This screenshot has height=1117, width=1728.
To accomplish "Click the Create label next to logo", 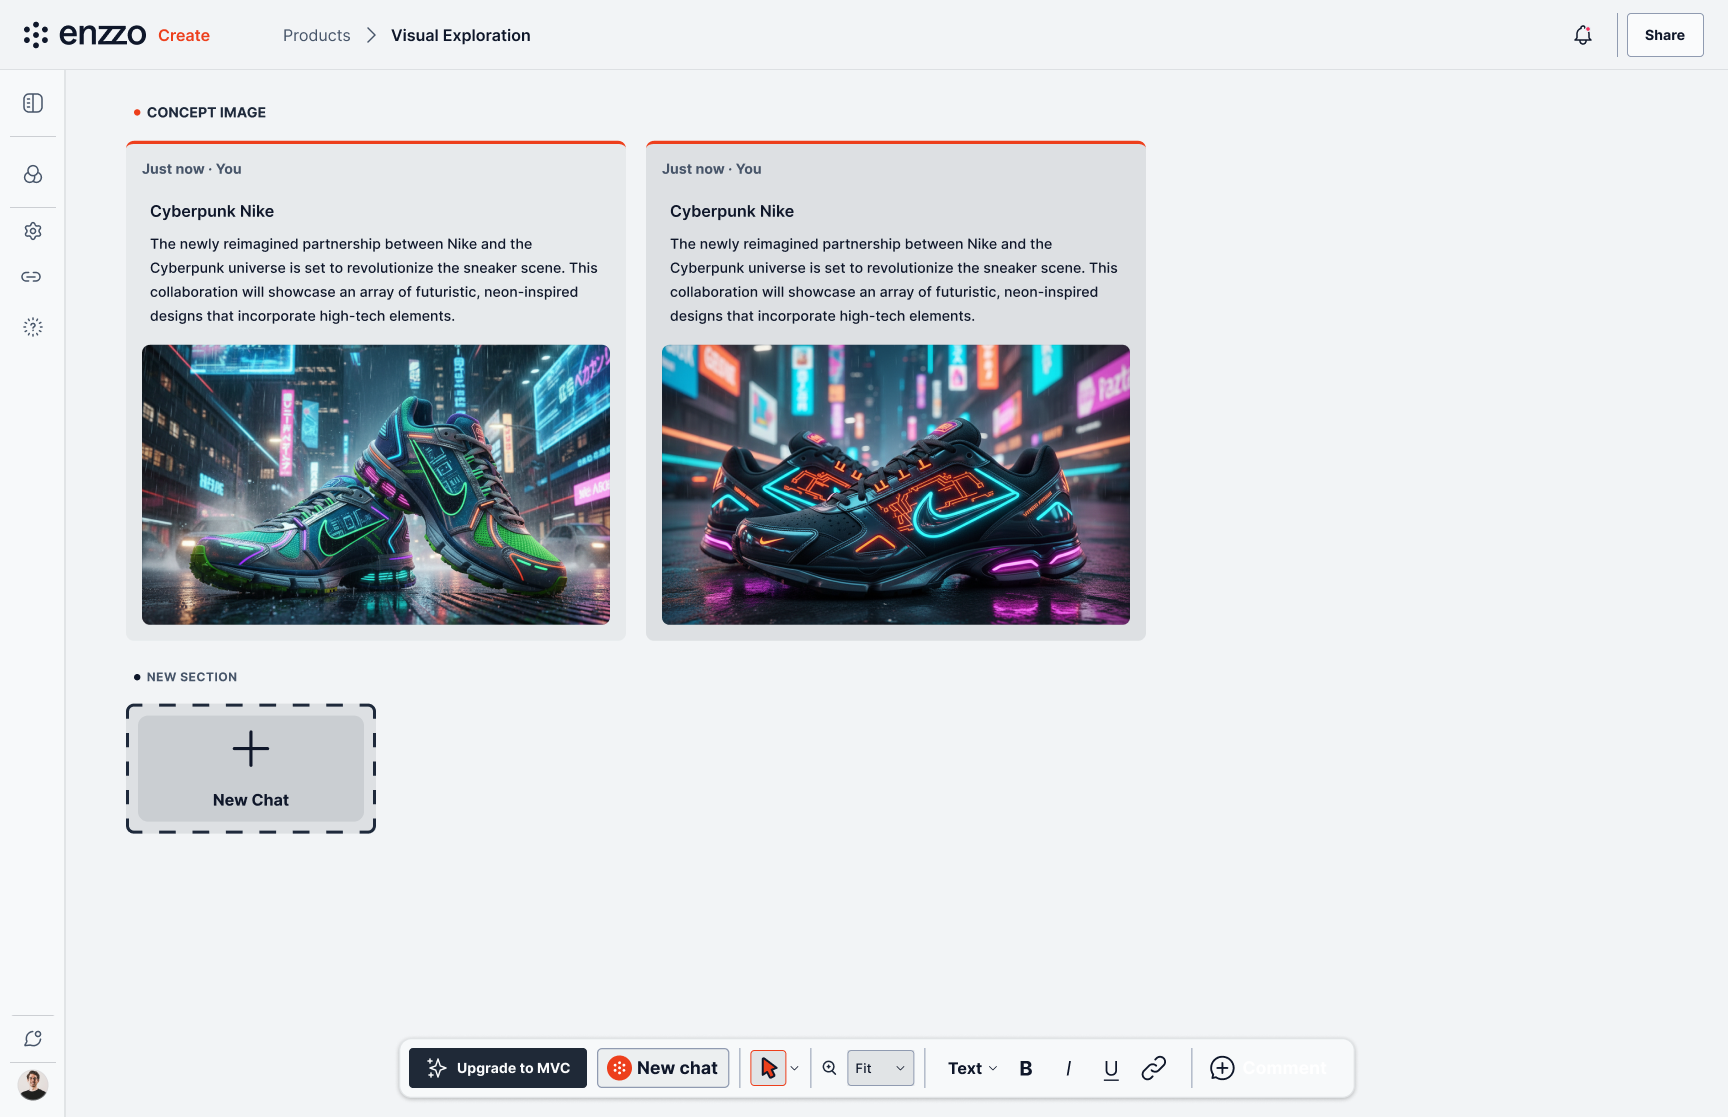I will pos(184,35).
